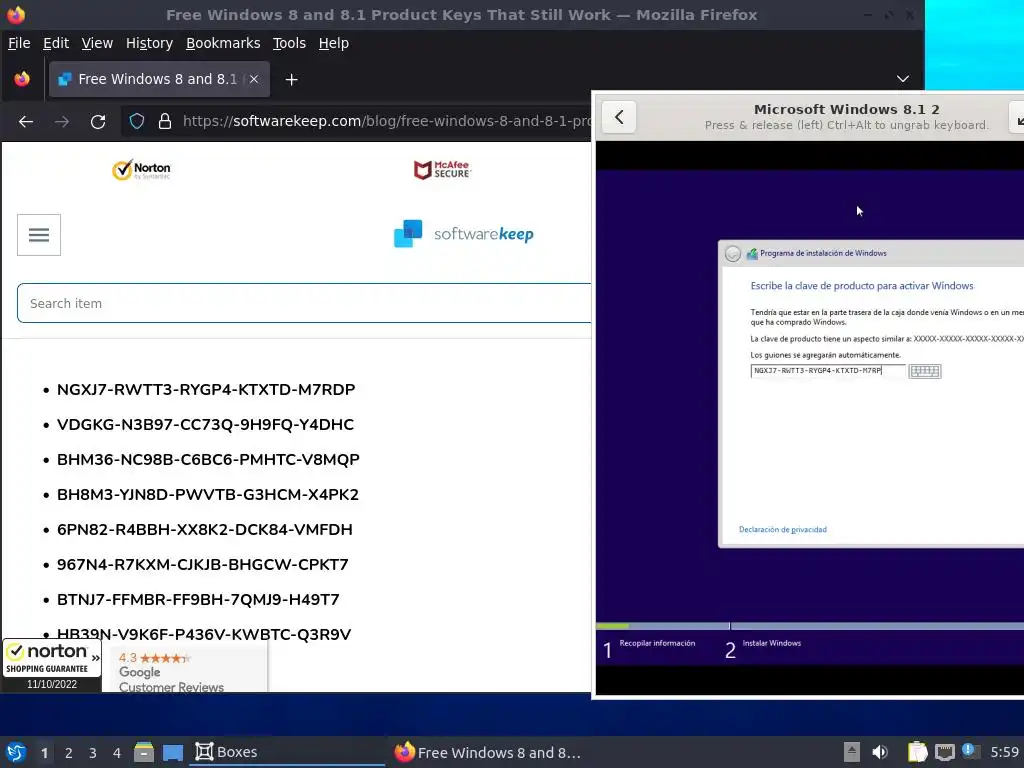Click the Firefox forward arrow button

pyautogui.click(x=61, y=121)
